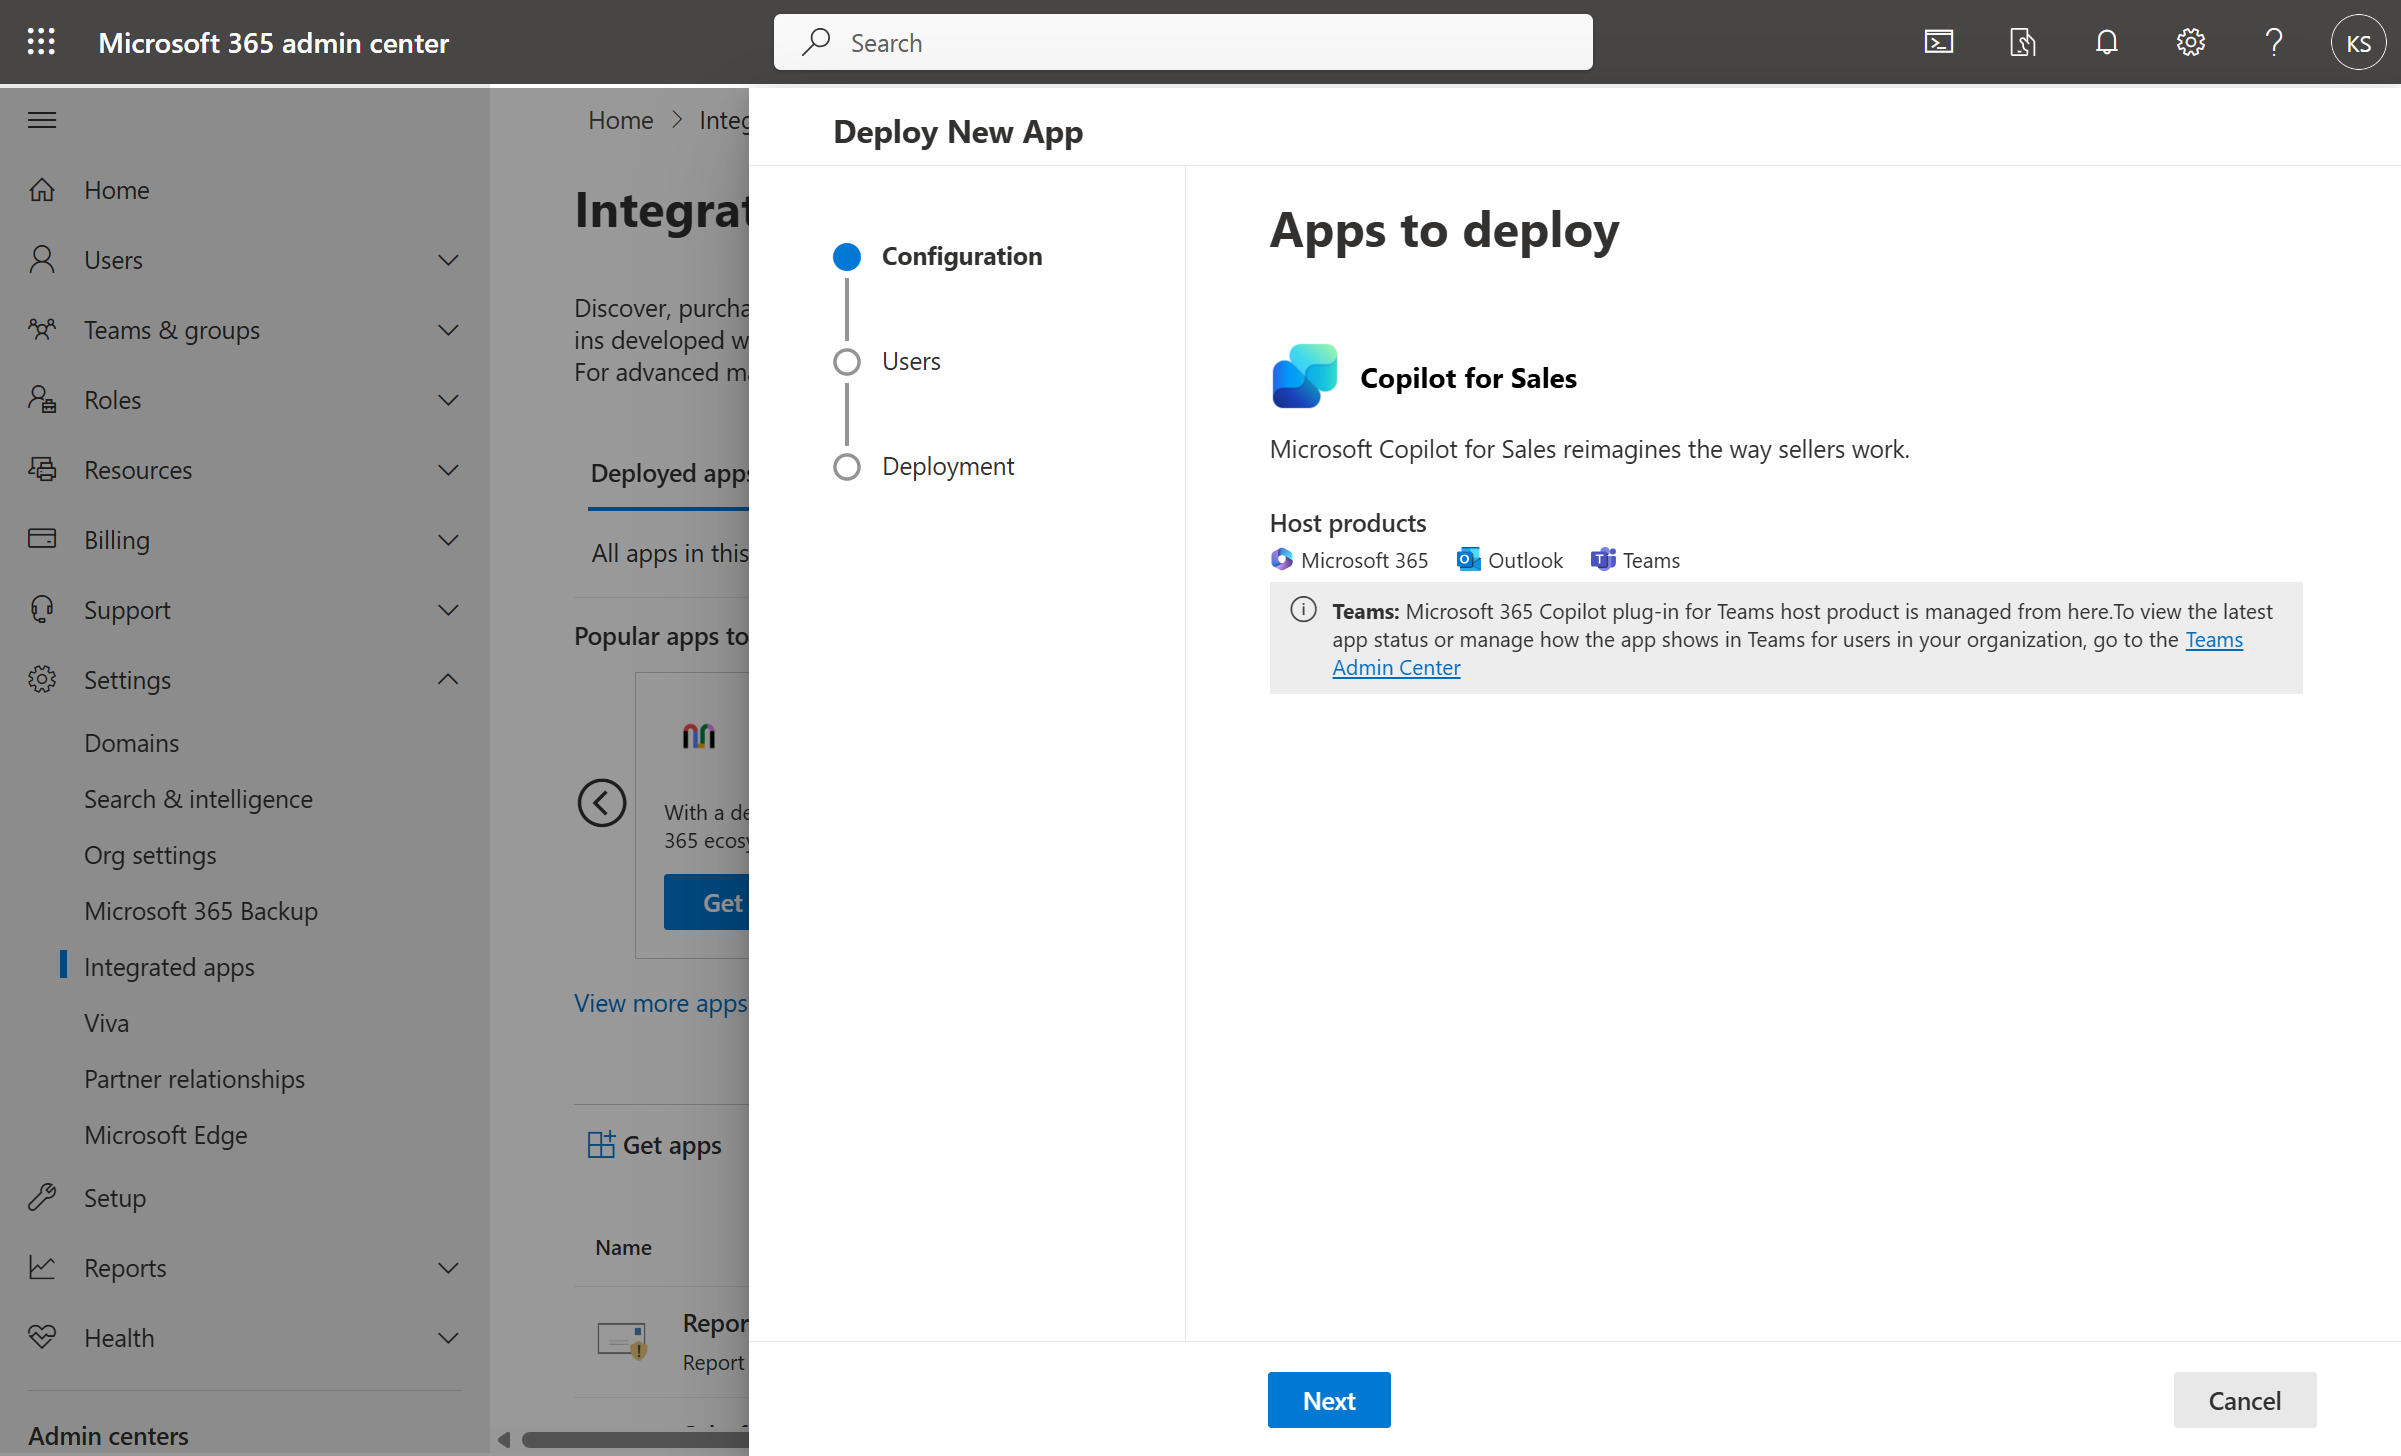This screenshot has height=1456, width=2401.
Task: Click the Settings gear icon in top bar
Action: pyautogui.click(x=2190, y=41)
